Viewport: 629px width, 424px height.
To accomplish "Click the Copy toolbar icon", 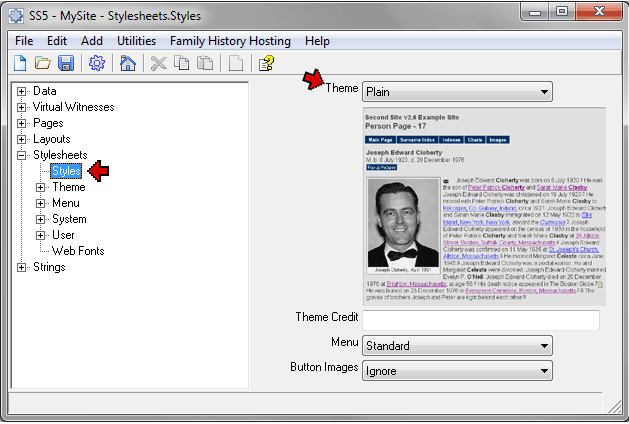I will point(181,64).
